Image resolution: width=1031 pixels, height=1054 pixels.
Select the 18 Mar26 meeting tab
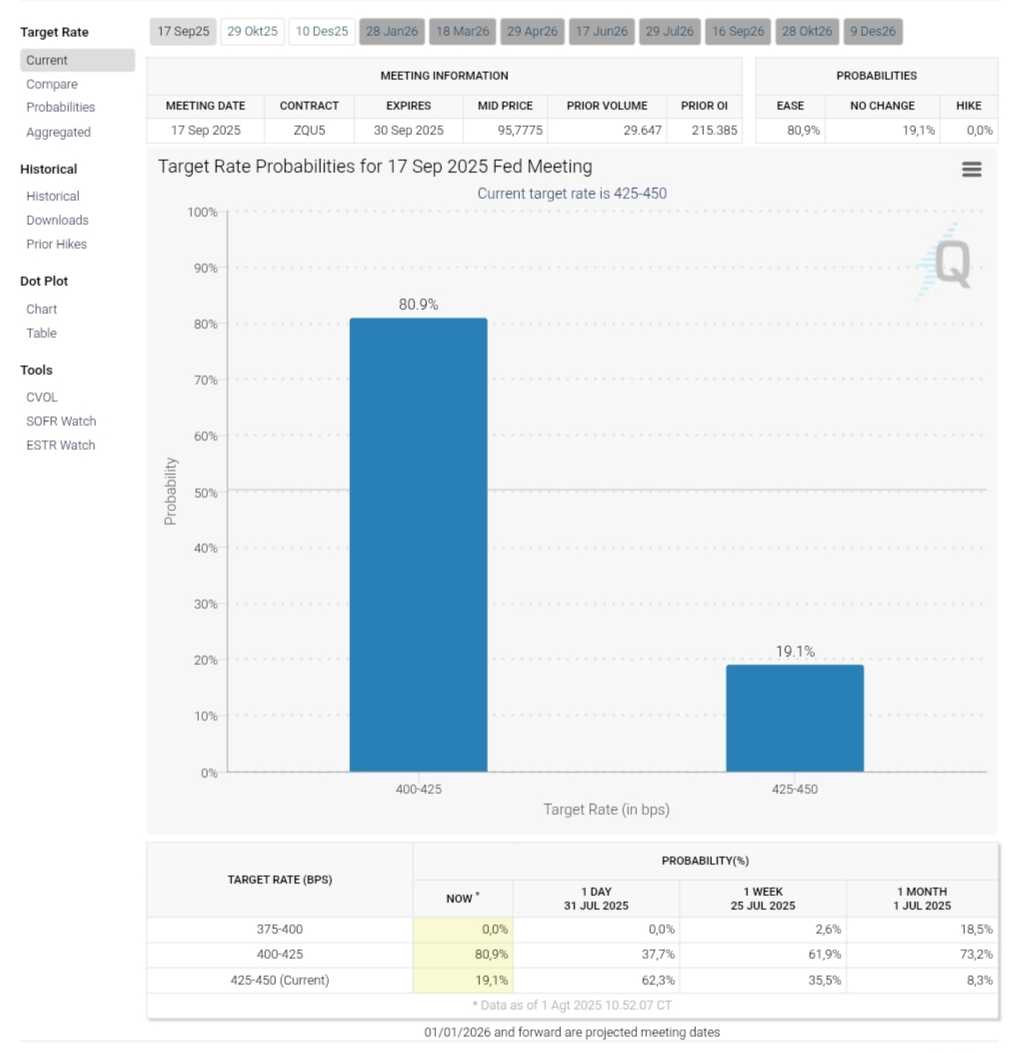(x=462, y=32)
